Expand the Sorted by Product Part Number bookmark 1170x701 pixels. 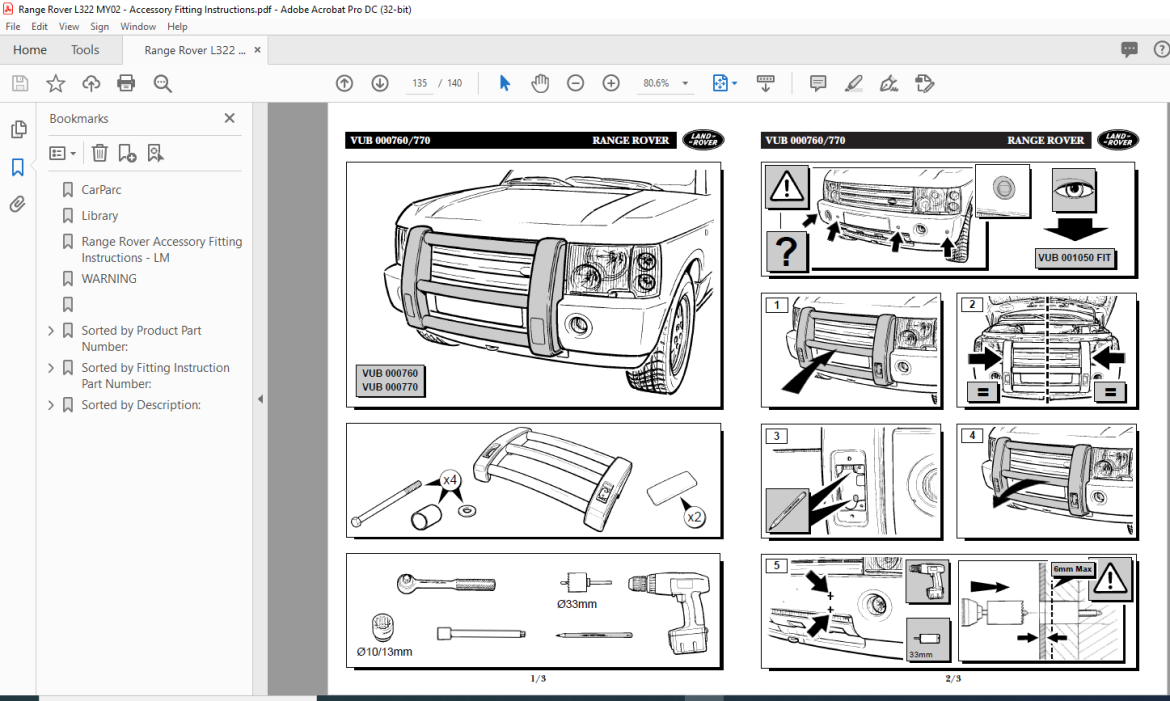[x=50, y=330]
